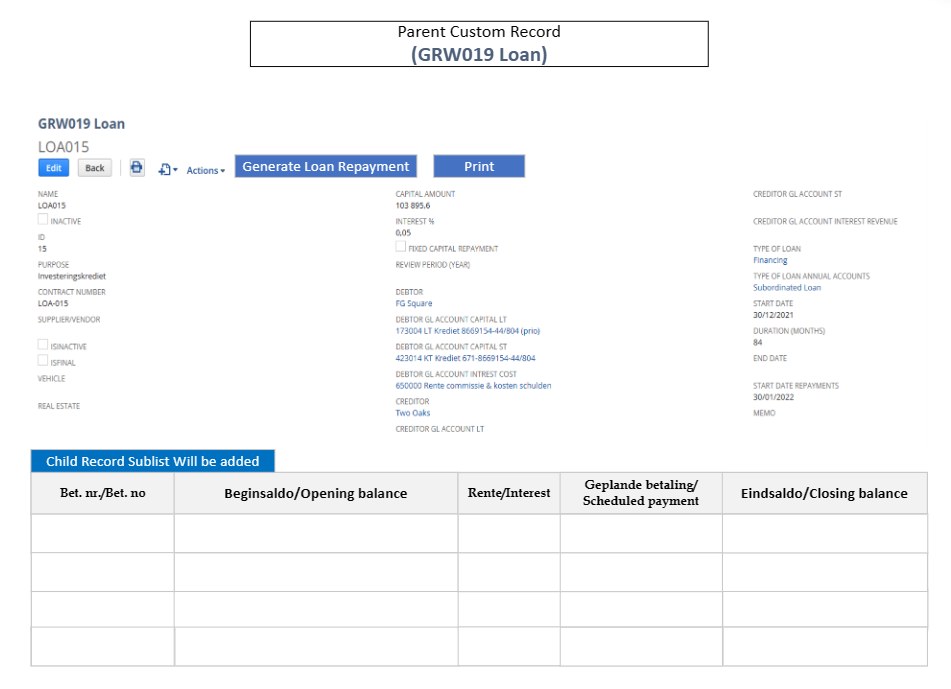Image resolution: width=951 pixels, height=689 pixels.
Task: Open the FG Square debtor link
Action: [x=414, y=303]
